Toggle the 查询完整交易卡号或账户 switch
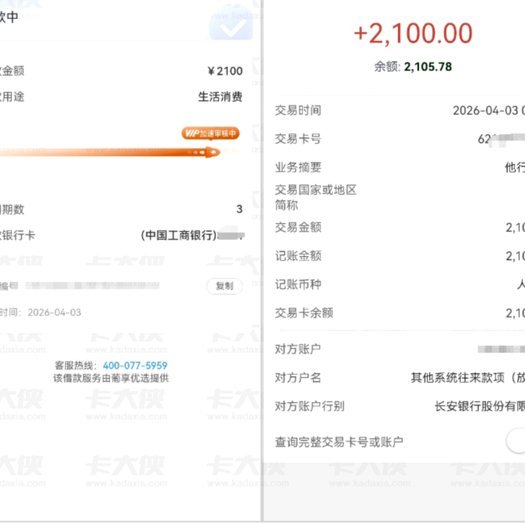 515,441
